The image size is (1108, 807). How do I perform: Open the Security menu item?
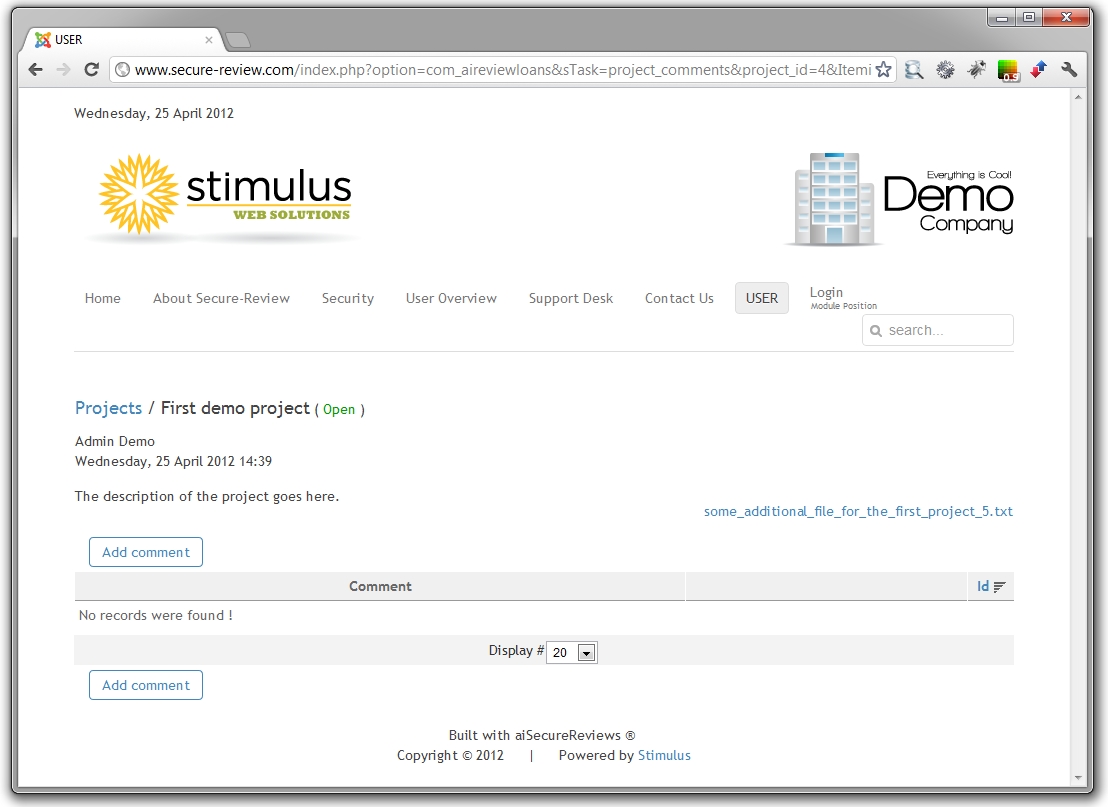pyautogui.click(x=347, y=298)
